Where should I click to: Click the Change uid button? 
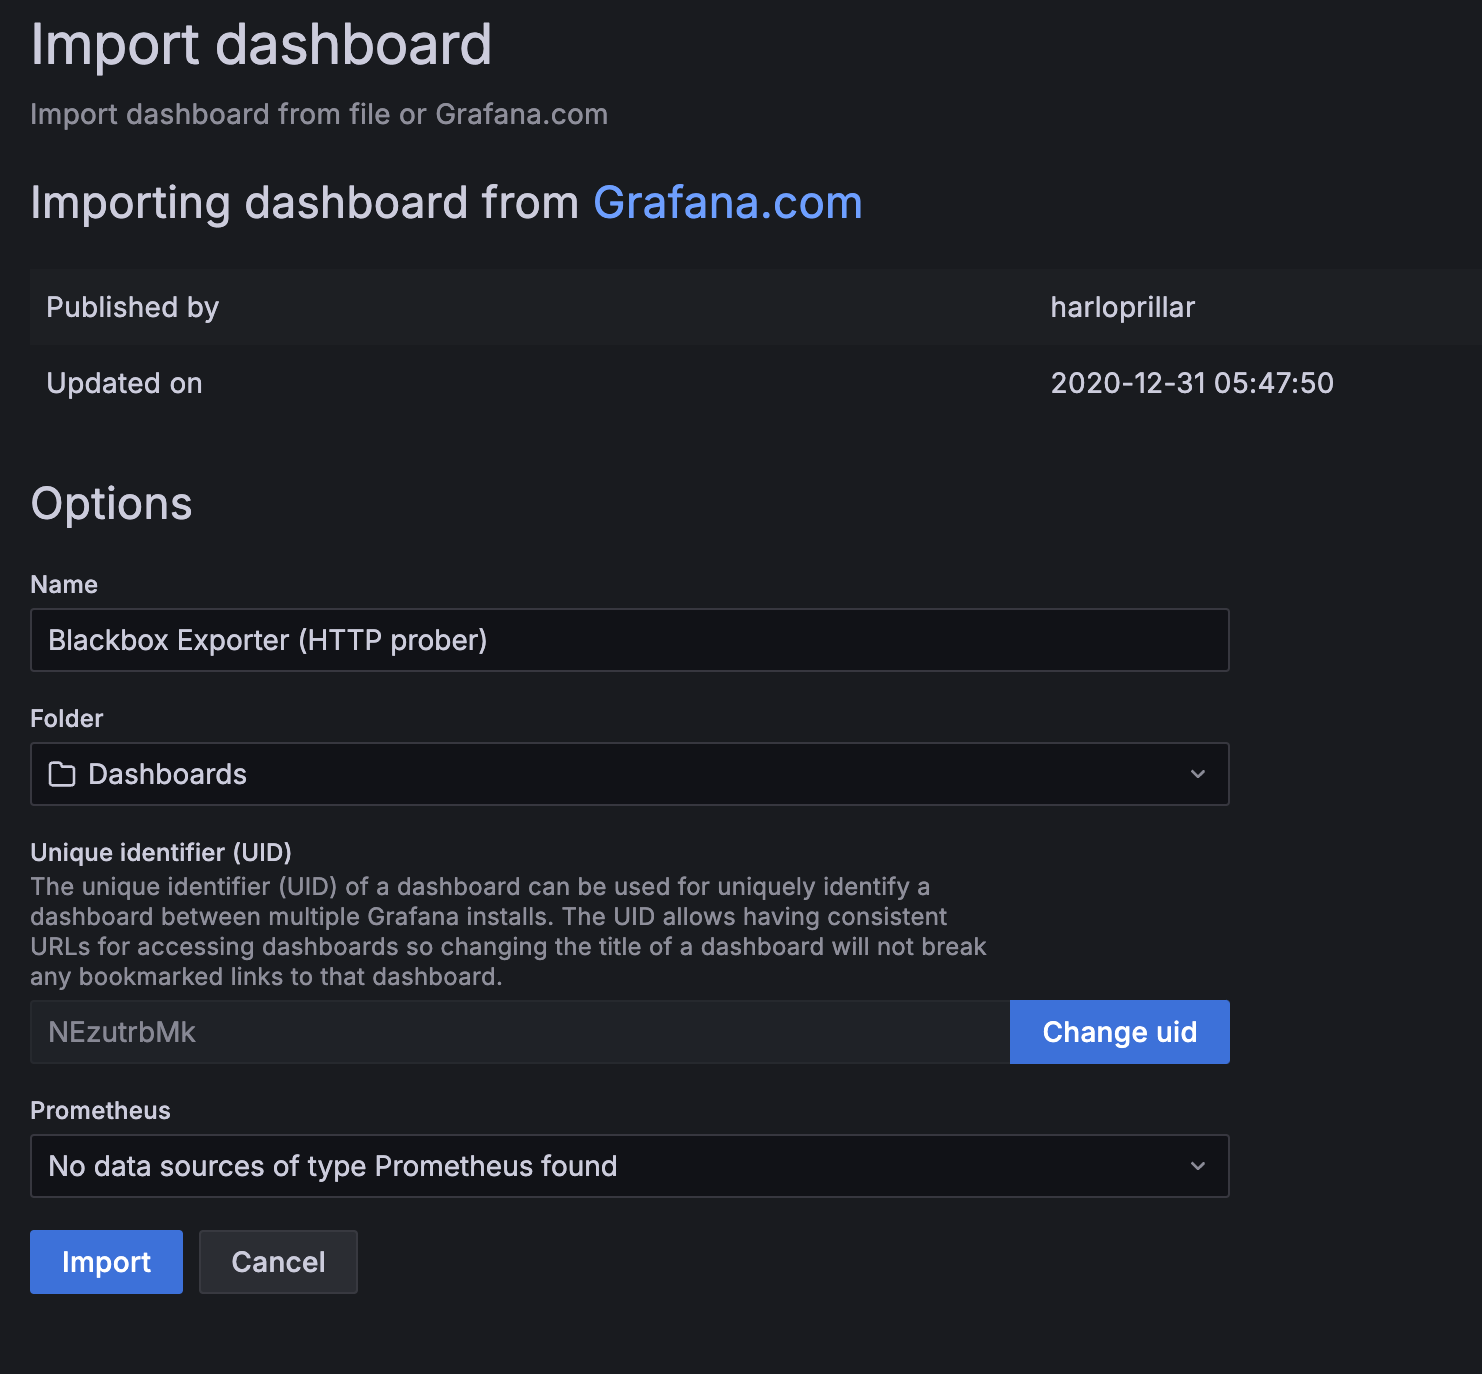coord(1120,1032)
